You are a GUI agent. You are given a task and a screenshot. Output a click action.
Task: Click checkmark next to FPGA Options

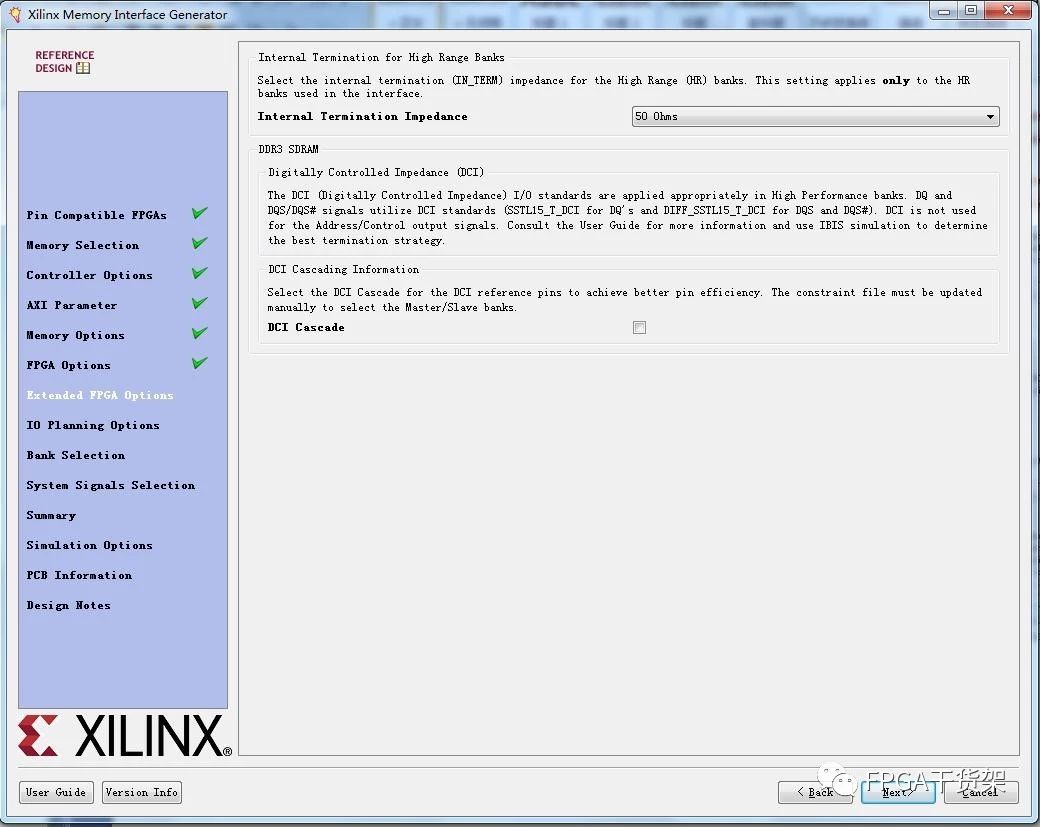(200, 363)
